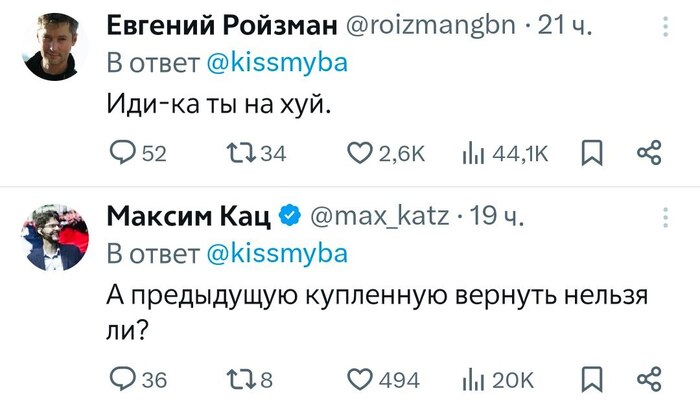Open the Евгений Ройзман display name link
Viewport: 700px width, 404px height.
pyautogui.click(x=220, y=26)
